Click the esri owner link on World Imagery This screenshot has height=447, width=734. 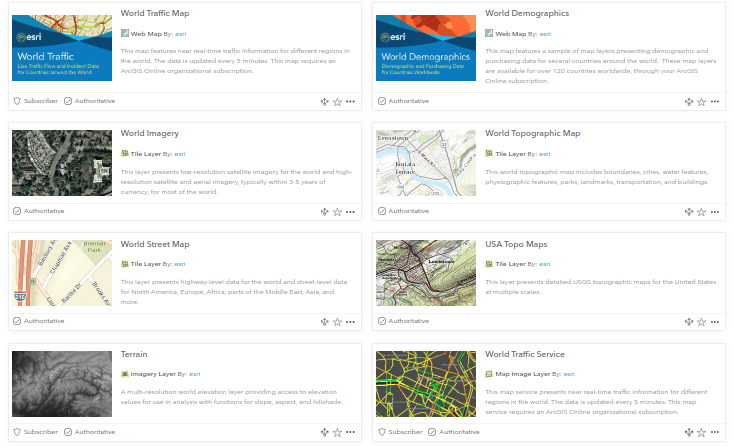(180, 153)
